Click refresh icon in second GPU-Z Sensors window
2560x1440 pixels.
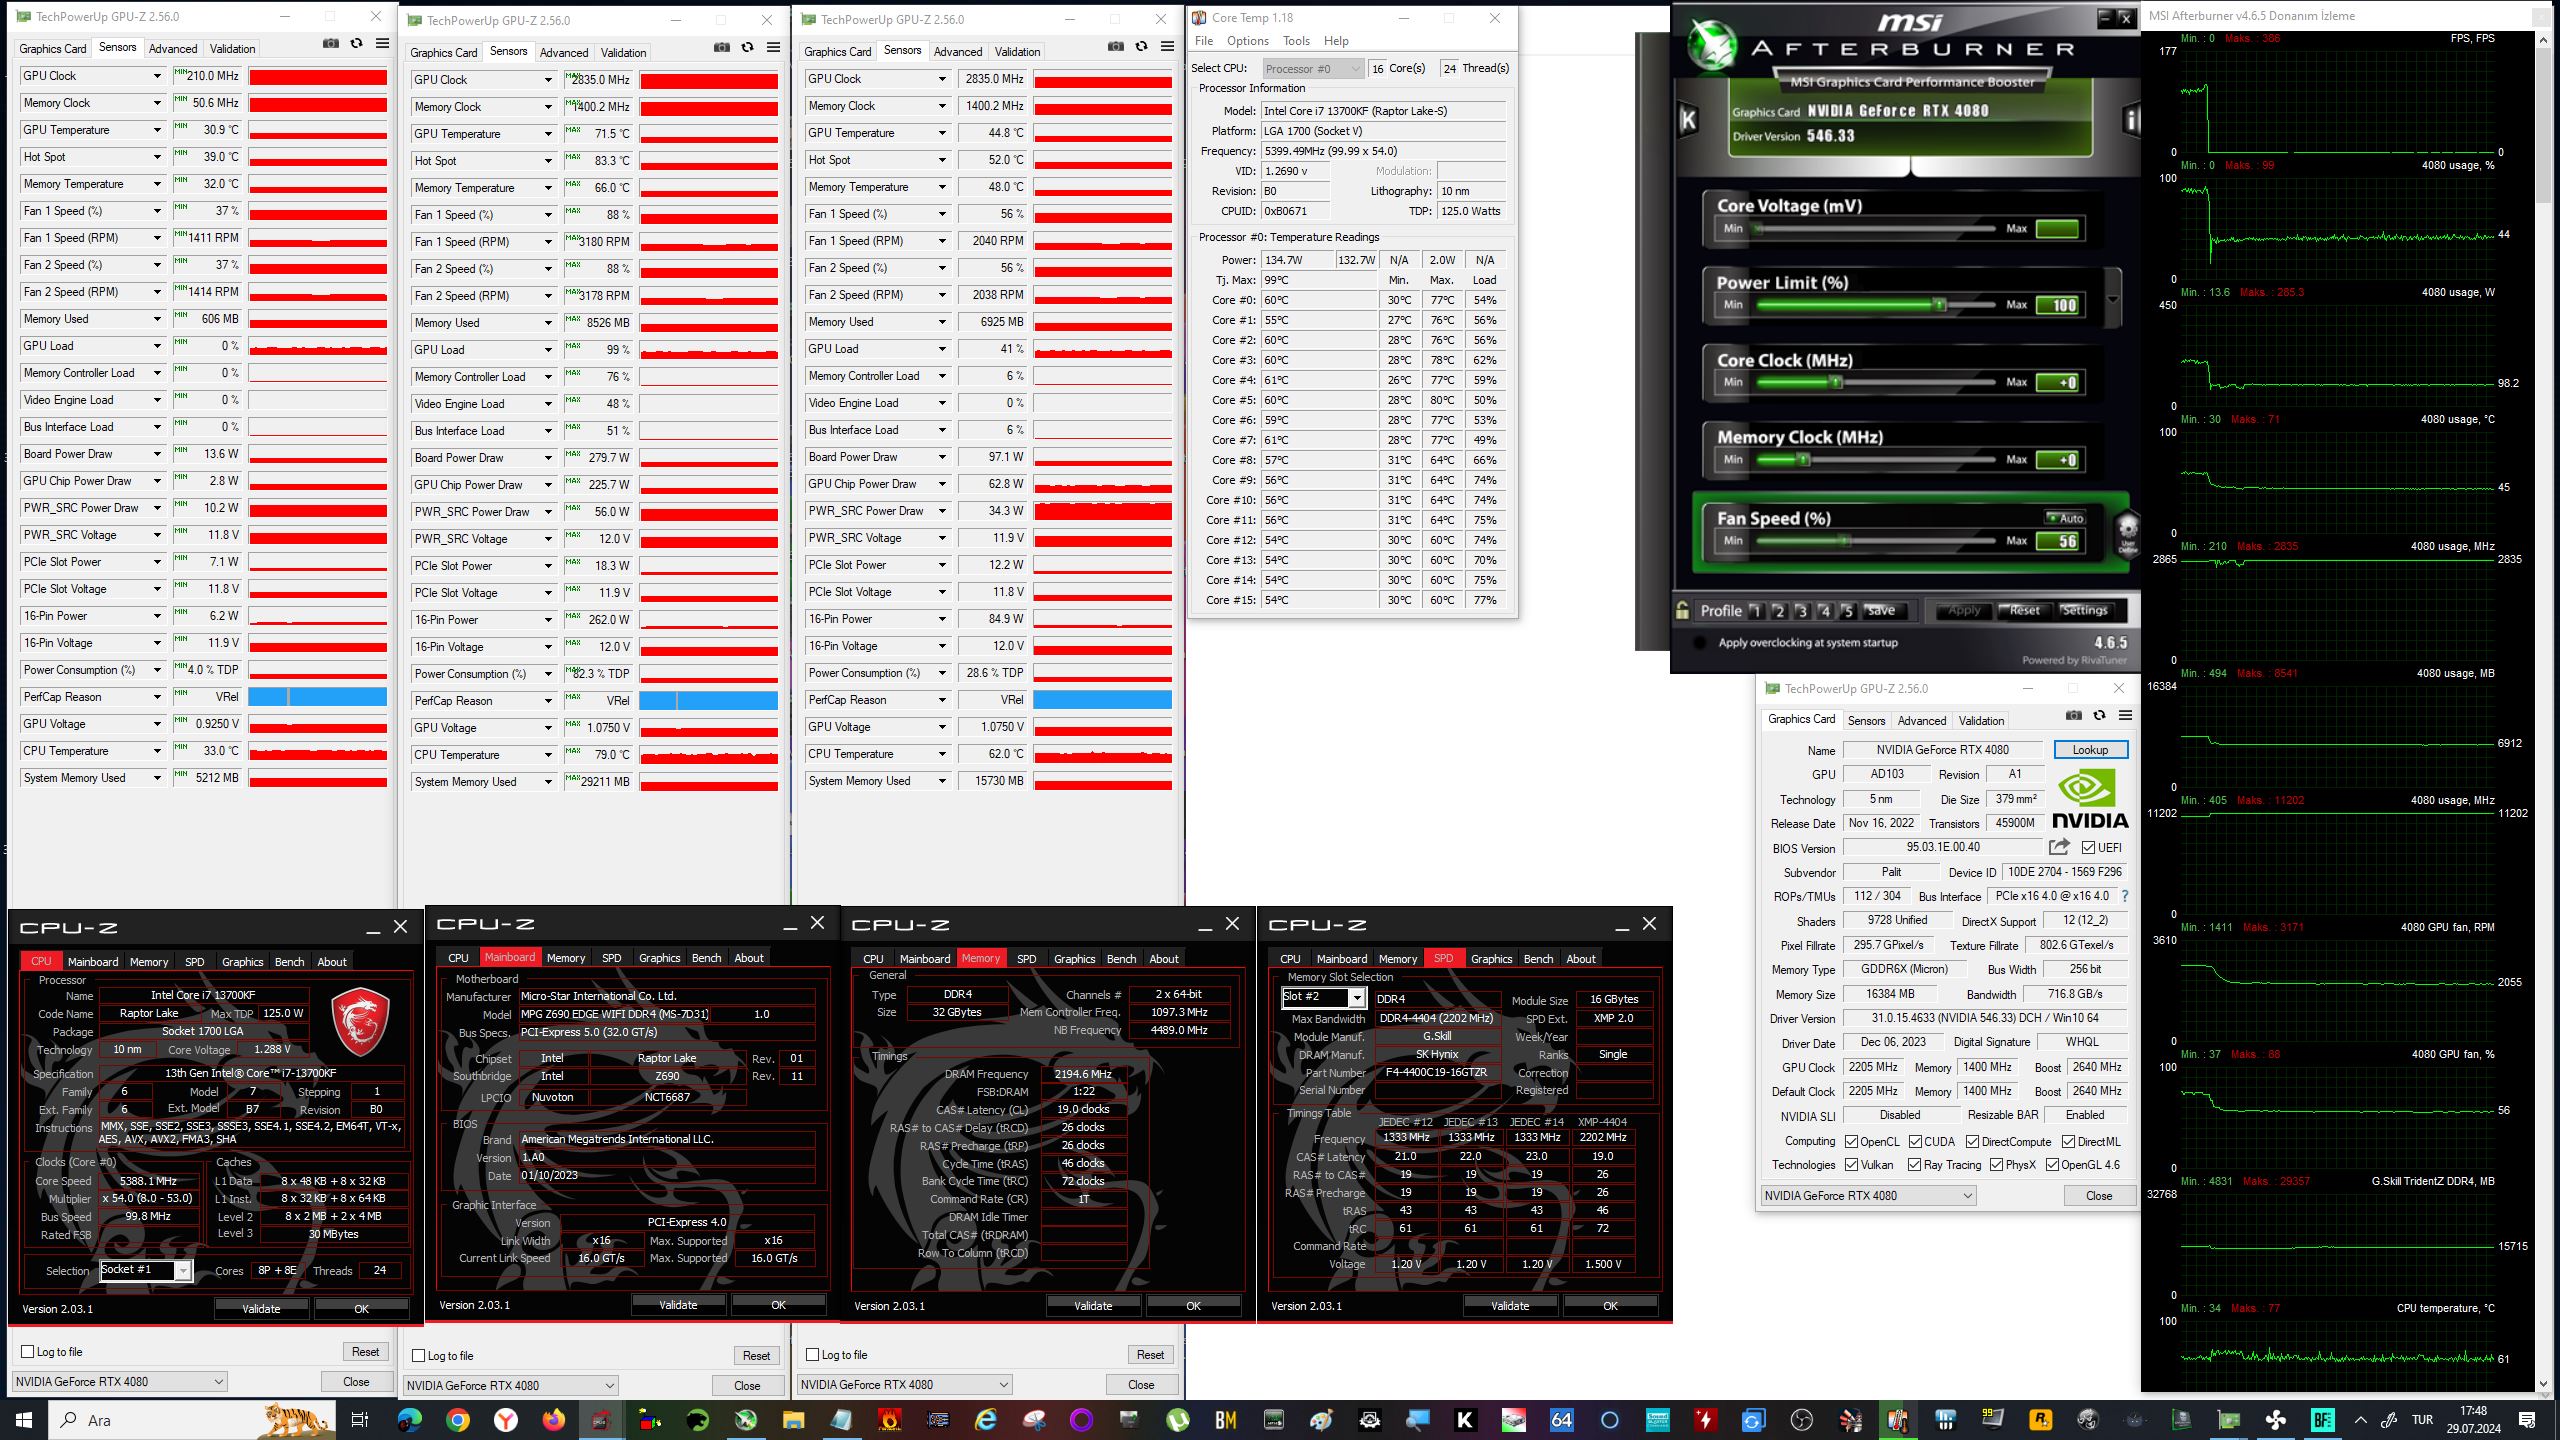coord(747,47)
